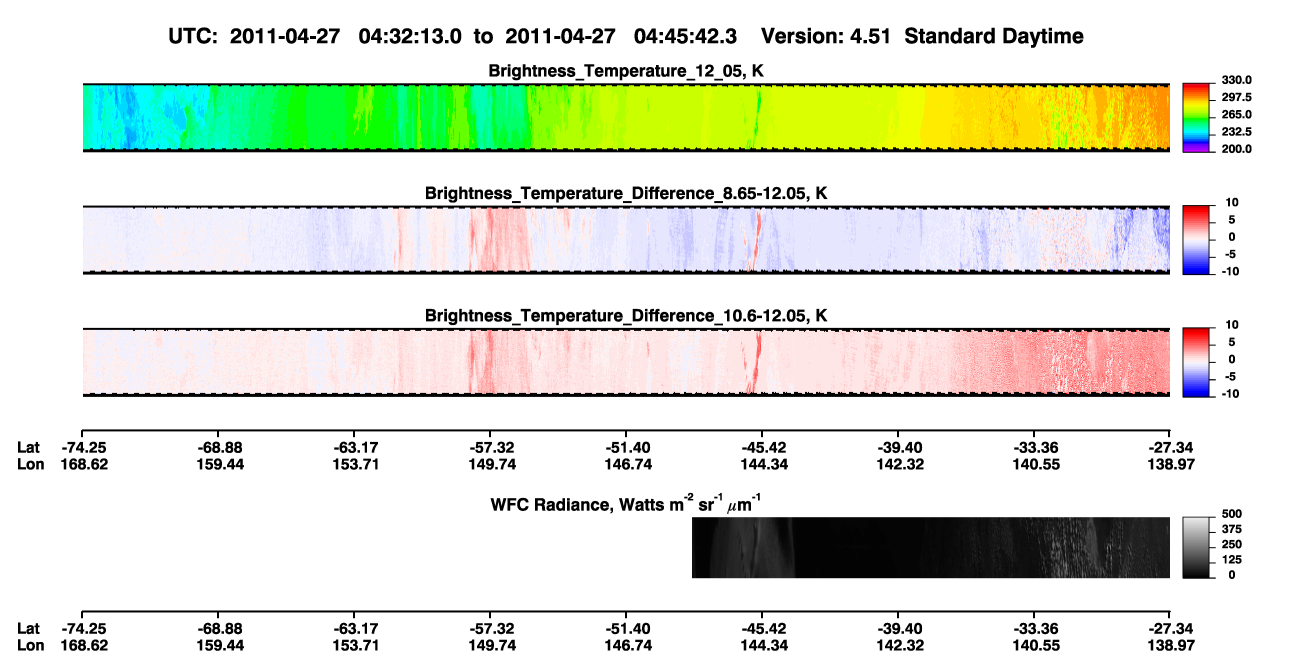This screenshot has width=1300, height=667.
Task: Click latitude -57.32 on the axis under the temperature panels
Action: (x=490, y=448)
